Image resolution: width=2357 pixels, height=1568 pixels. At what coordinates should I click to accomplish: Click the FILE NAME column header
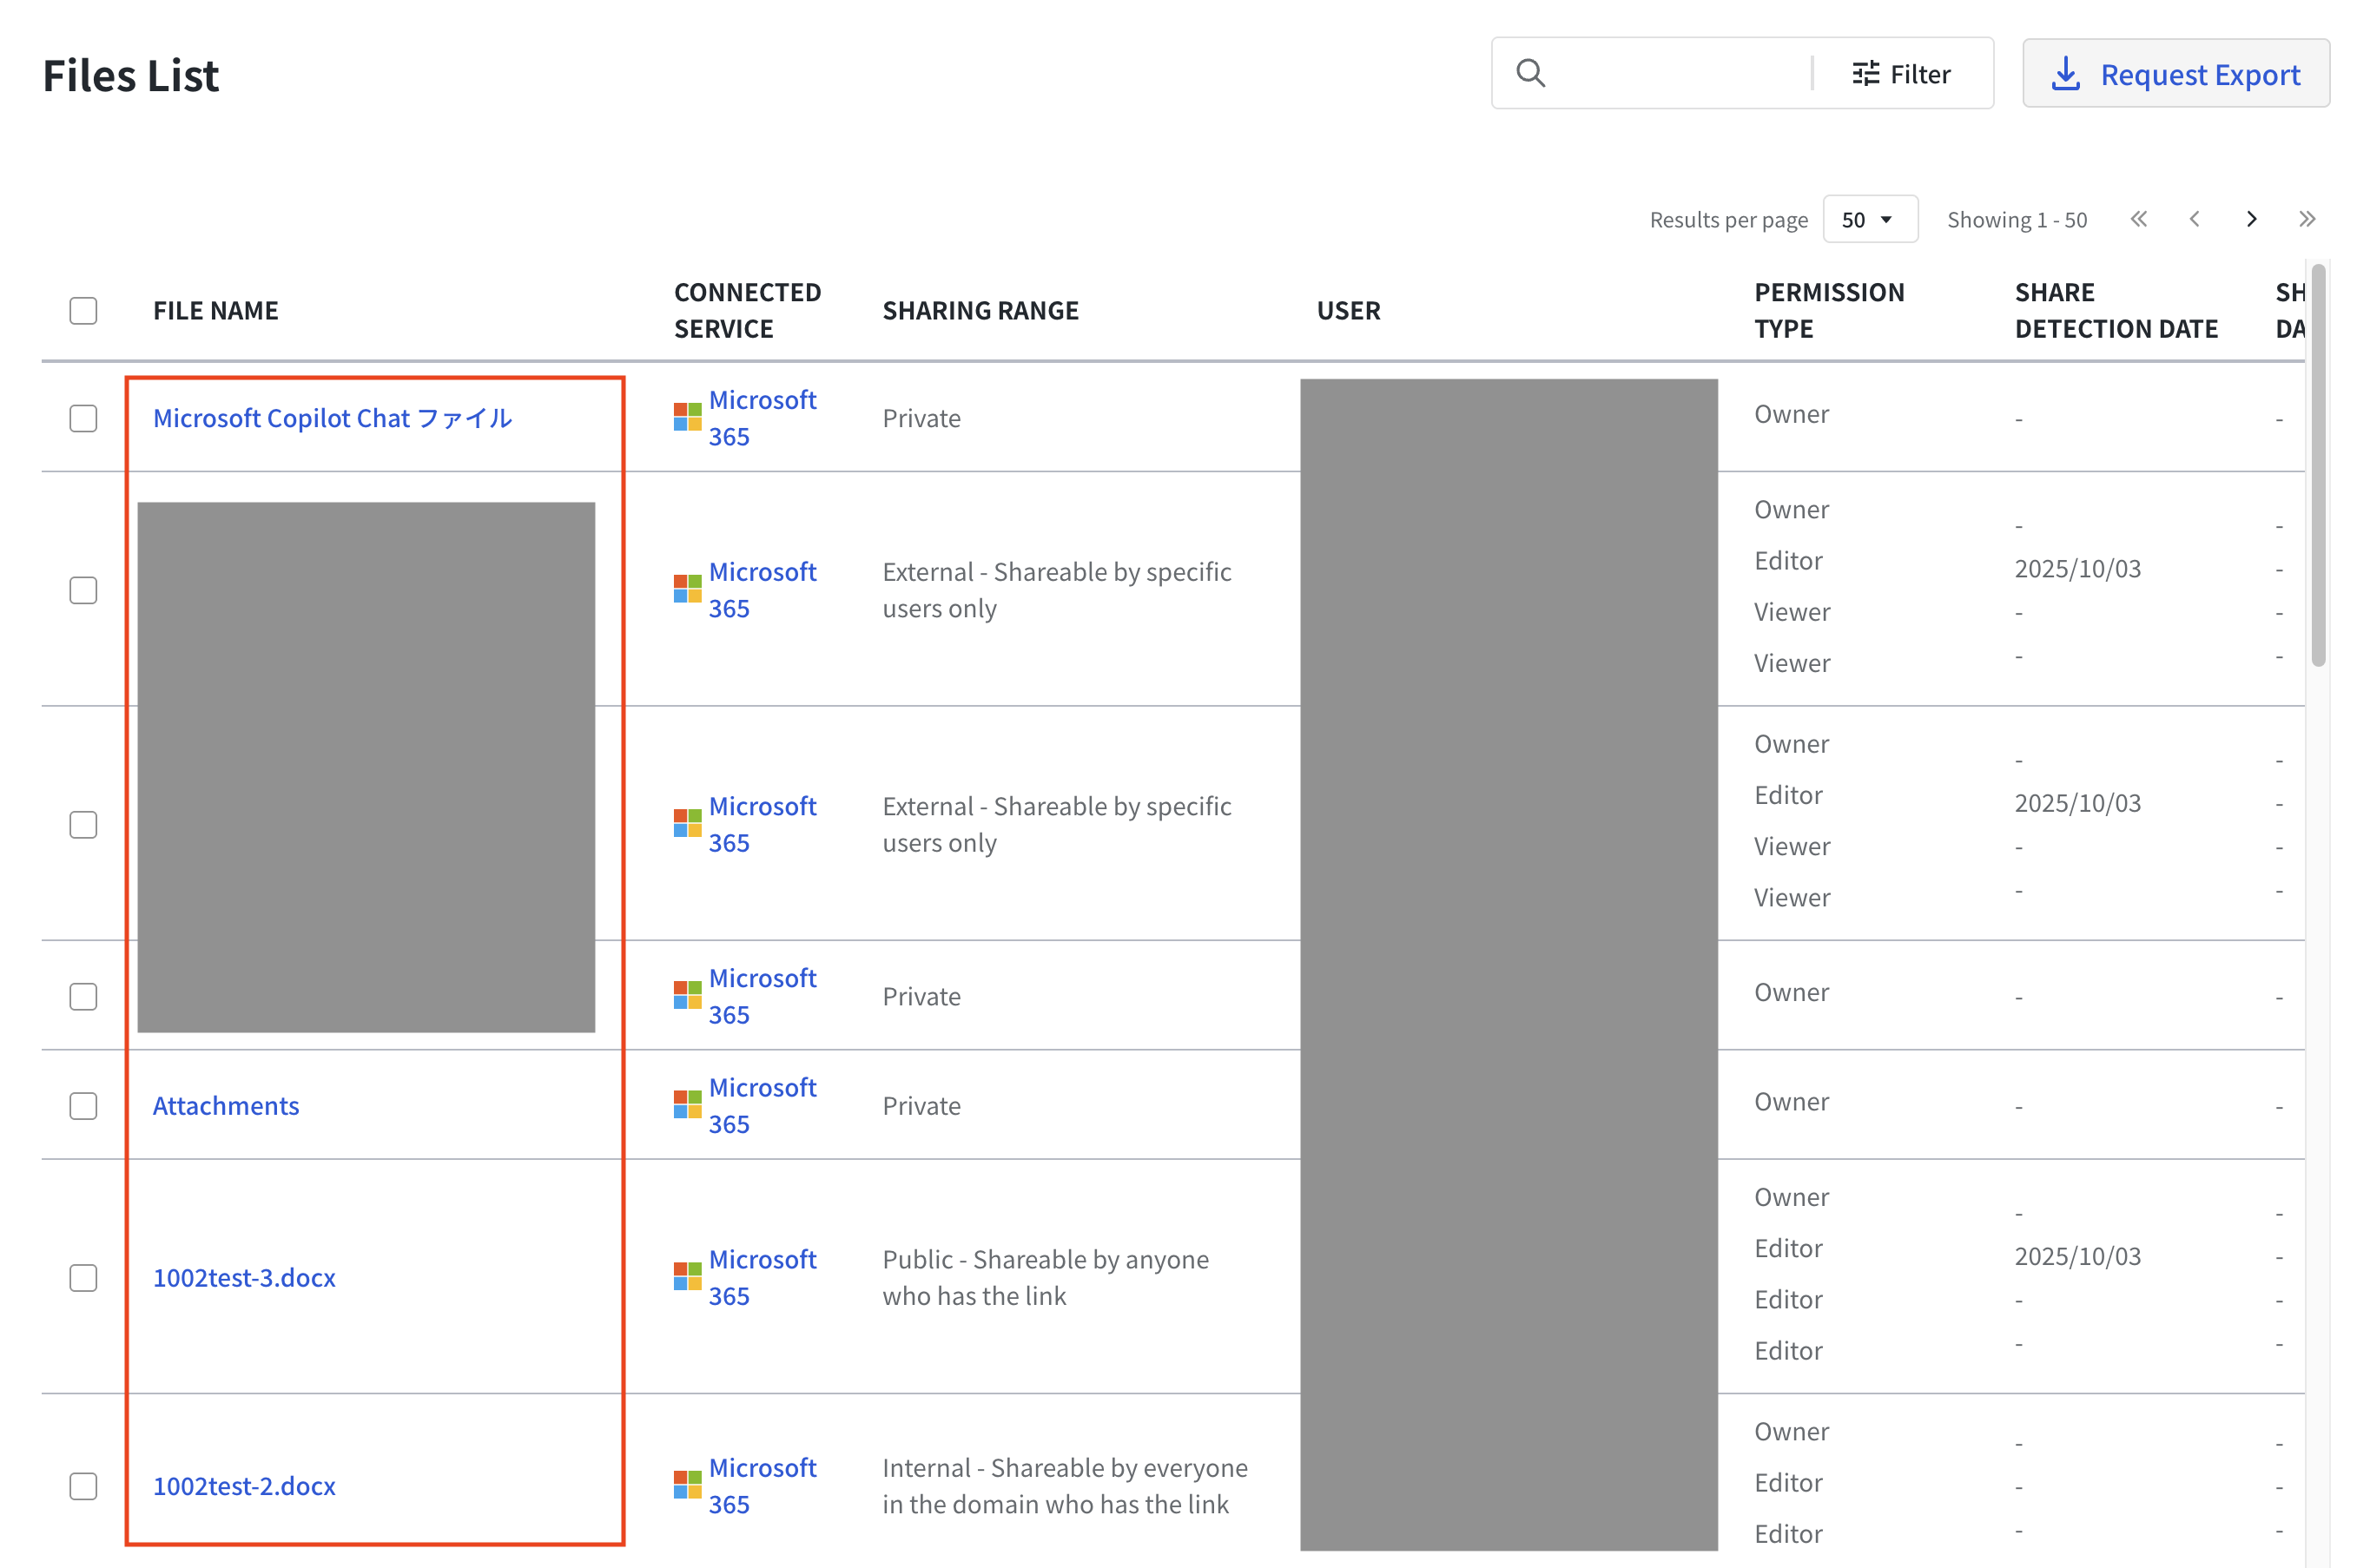pos(216,310)
